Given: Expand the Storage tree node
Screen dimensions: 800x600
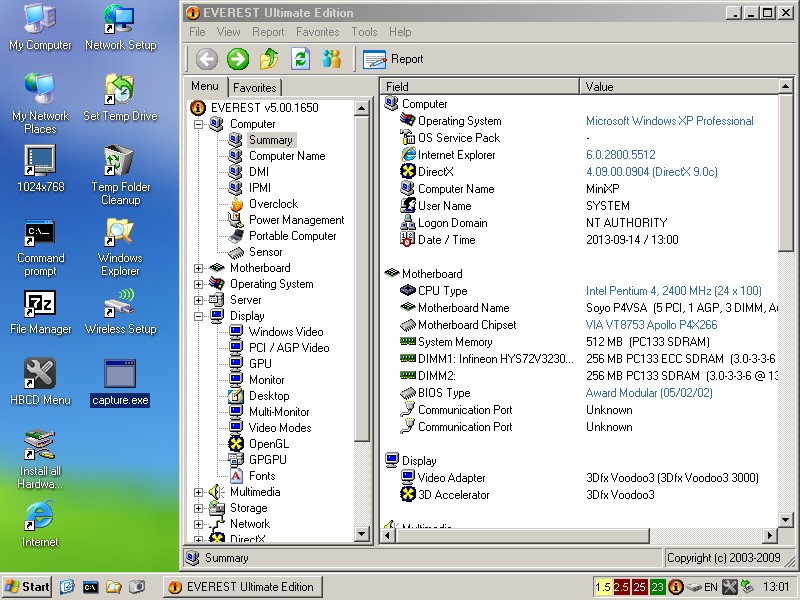Looking at the screenshot, I should pos(198,508).
